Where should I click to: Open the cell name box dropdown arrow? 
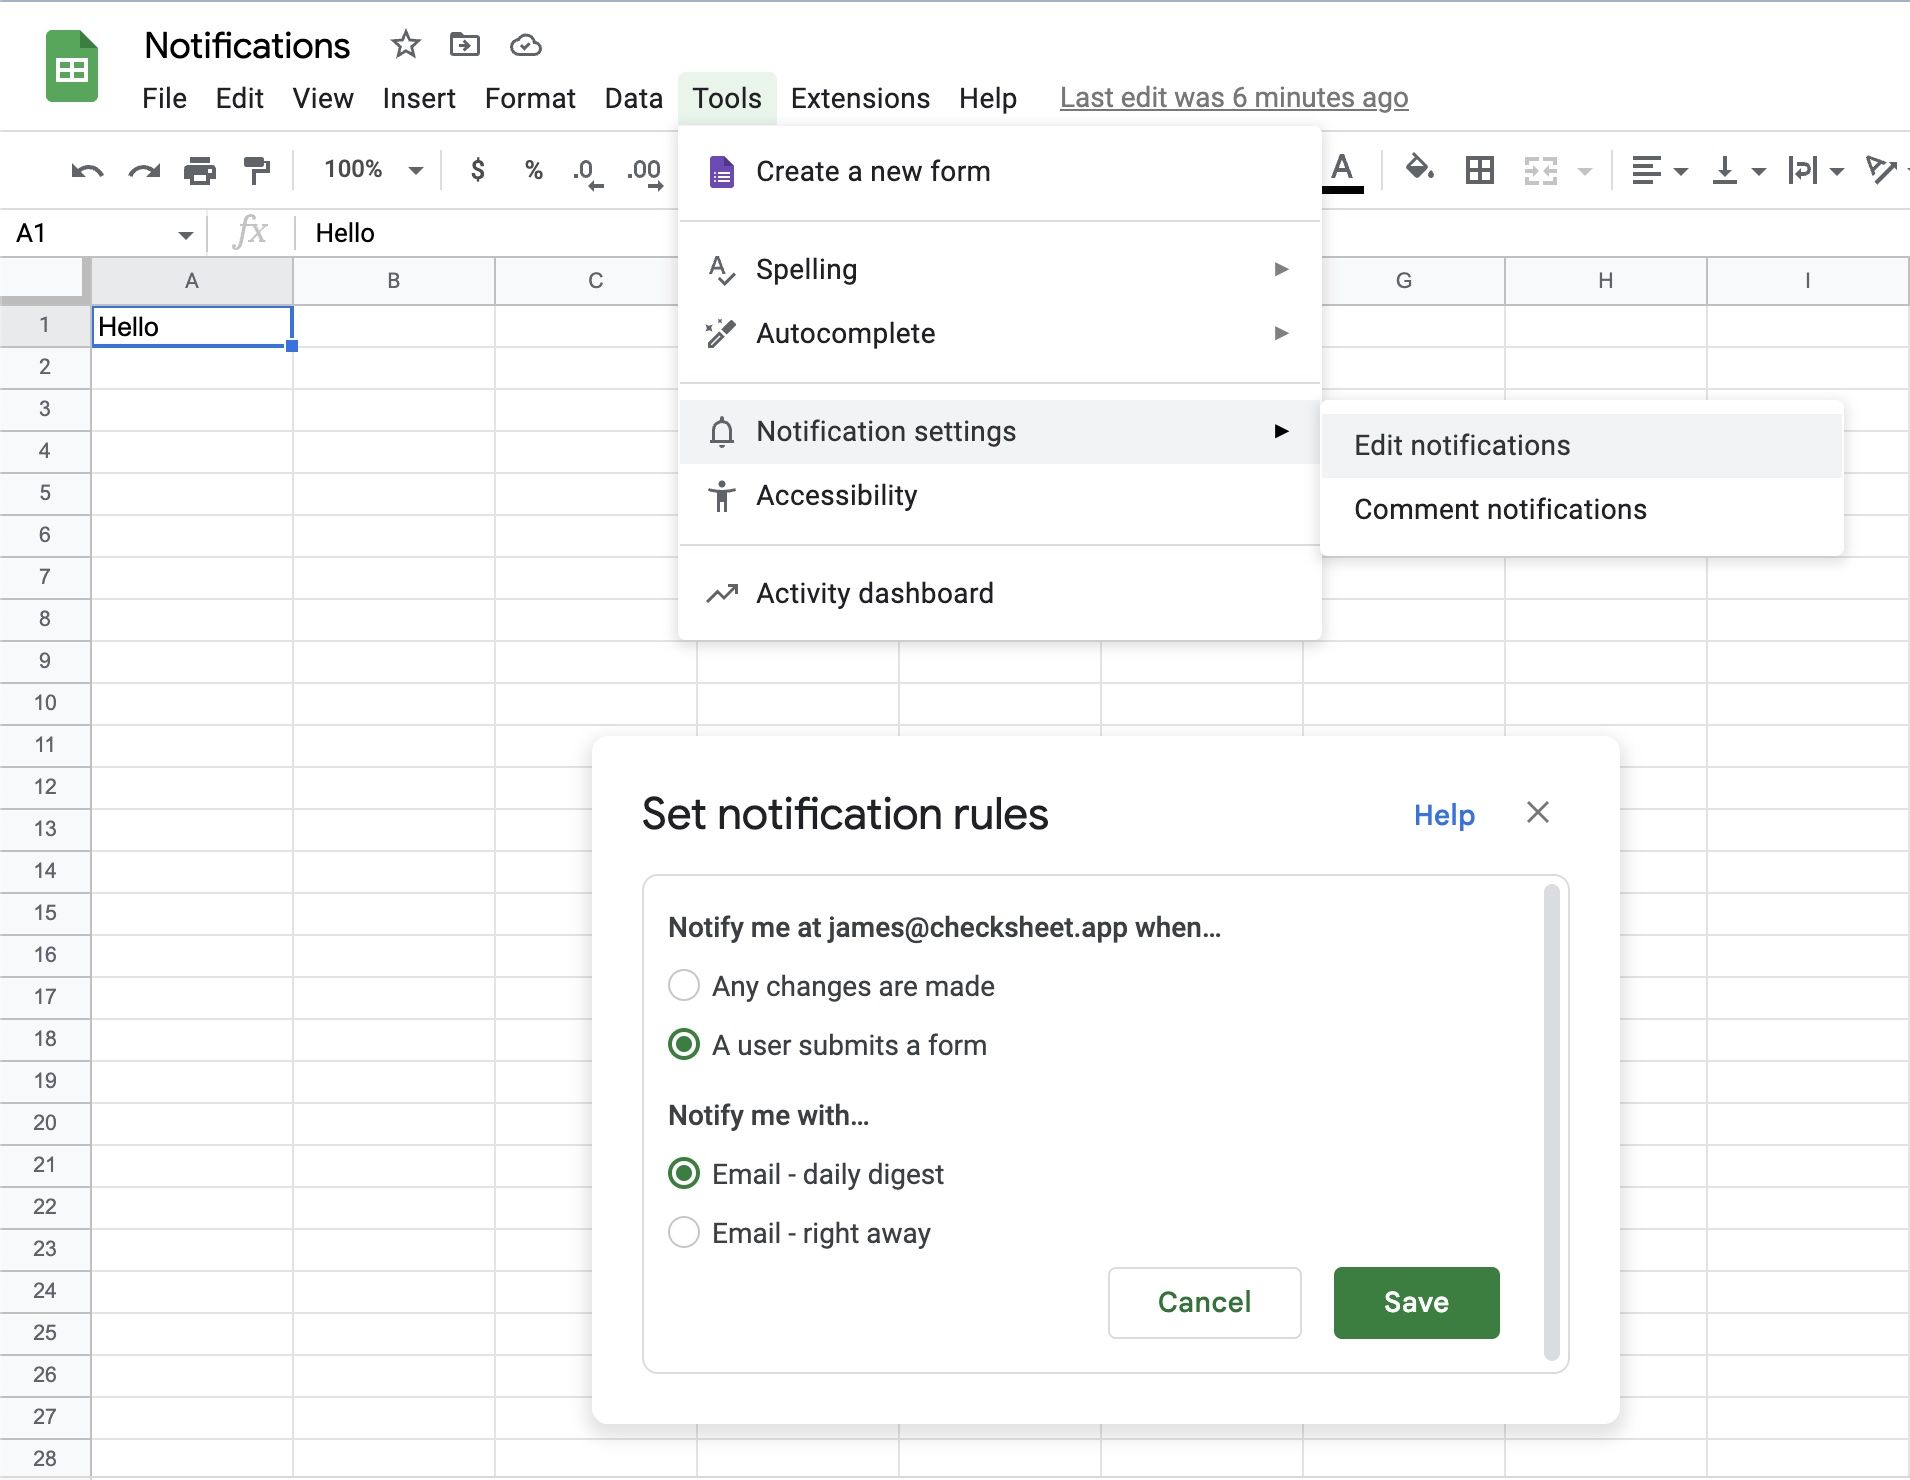[185, 235]
